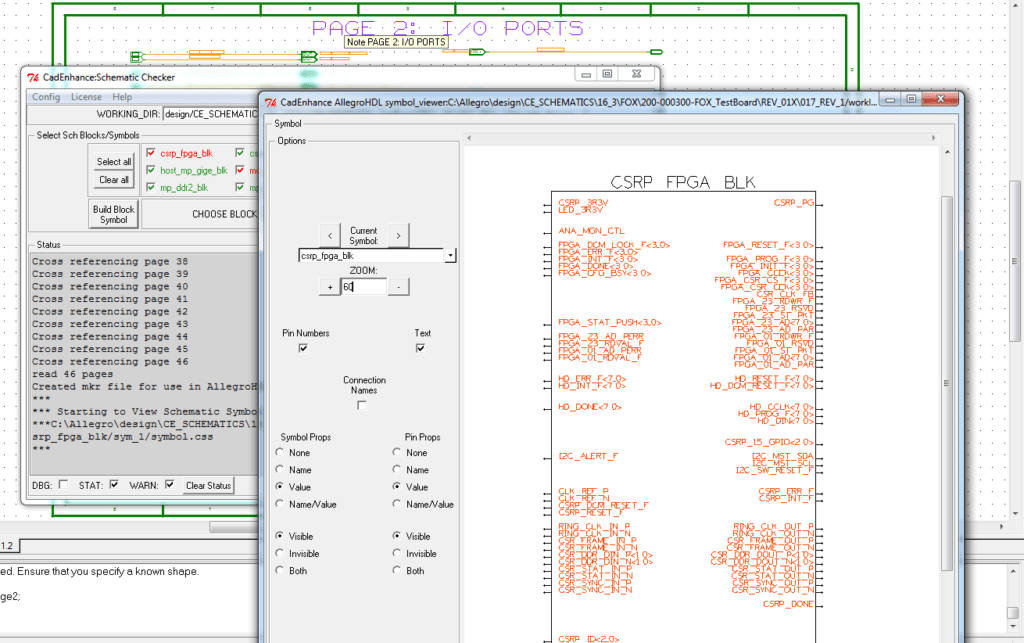Click symbol viewer Tk window icon

[270, 102]
